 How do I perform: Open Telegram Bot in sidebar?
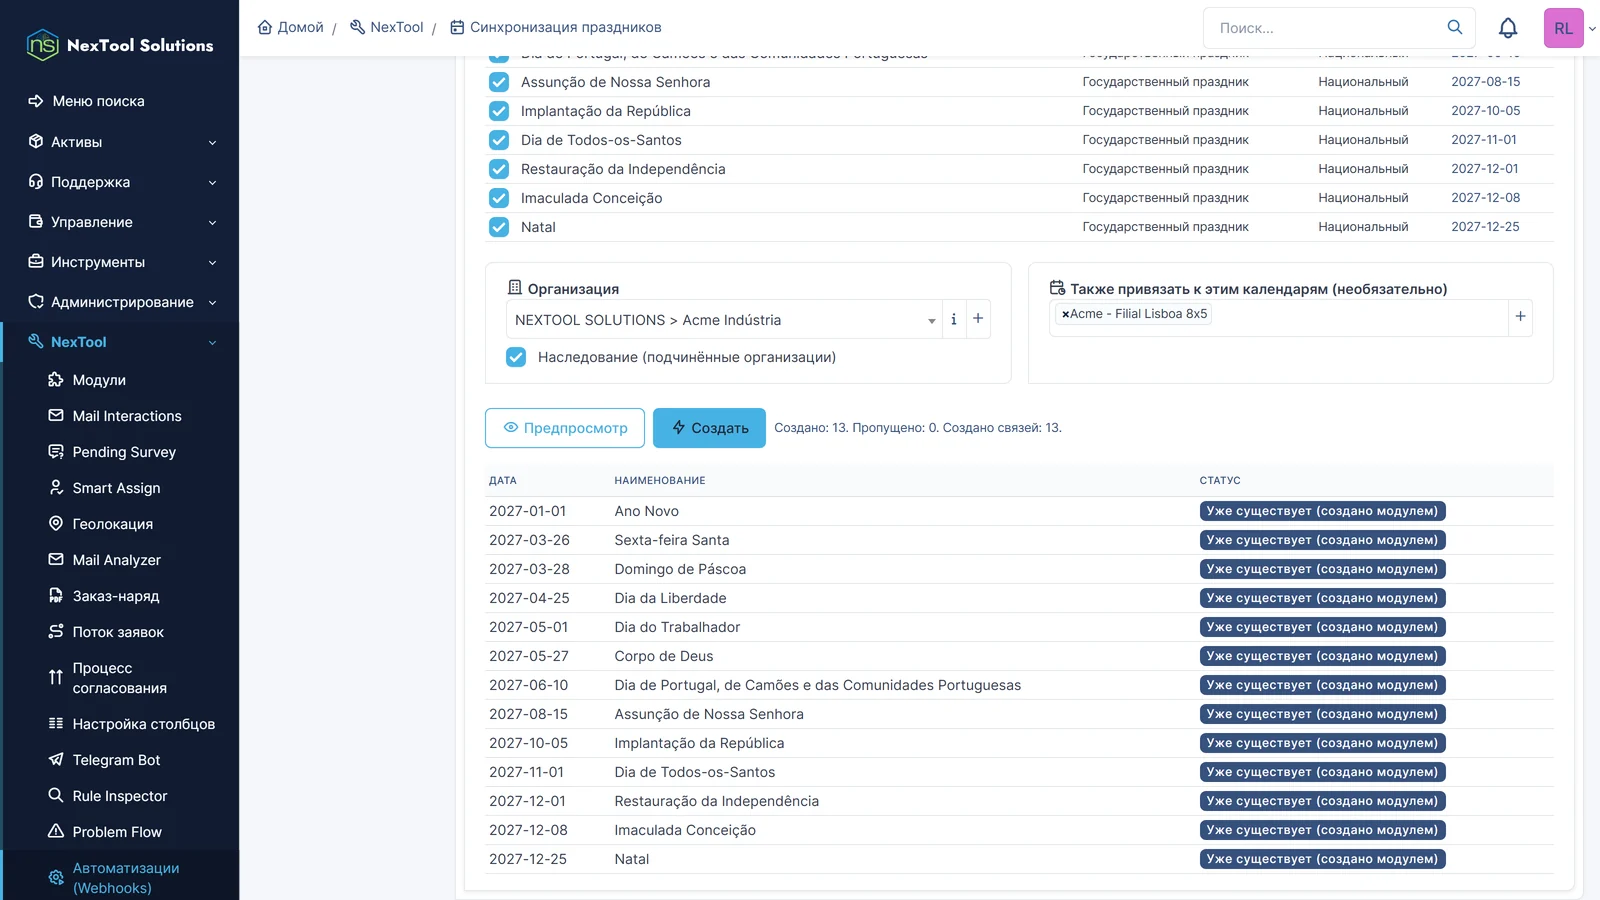116,760
